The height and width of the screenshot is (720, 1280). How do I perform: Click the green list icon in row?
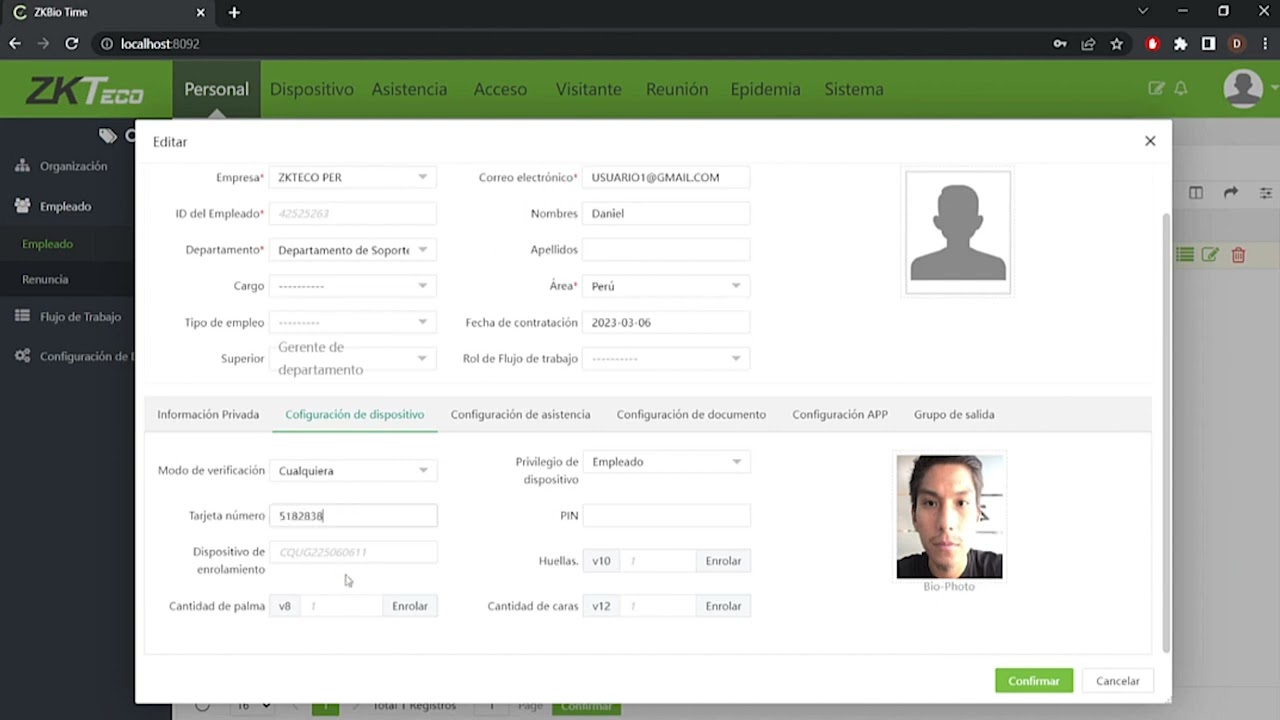click(1185, 255)
